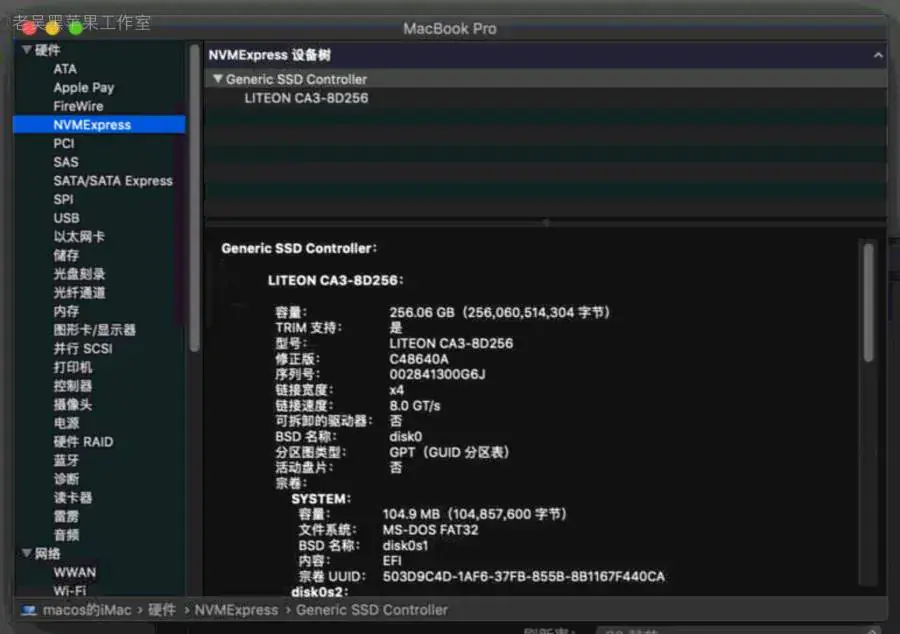Click 硬件 in the bottom path bar

(x=162, y=610)
